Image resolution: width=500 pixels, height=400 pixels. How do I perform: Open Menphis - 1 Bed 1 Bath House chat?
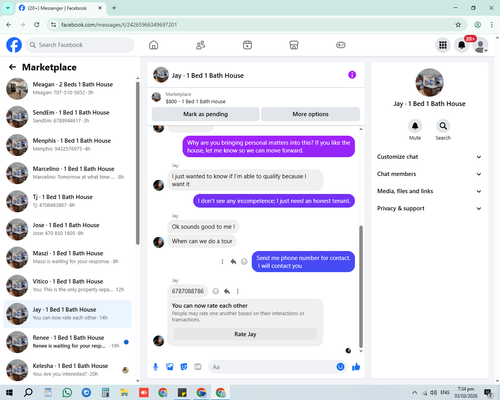click(x=68, y=145)
